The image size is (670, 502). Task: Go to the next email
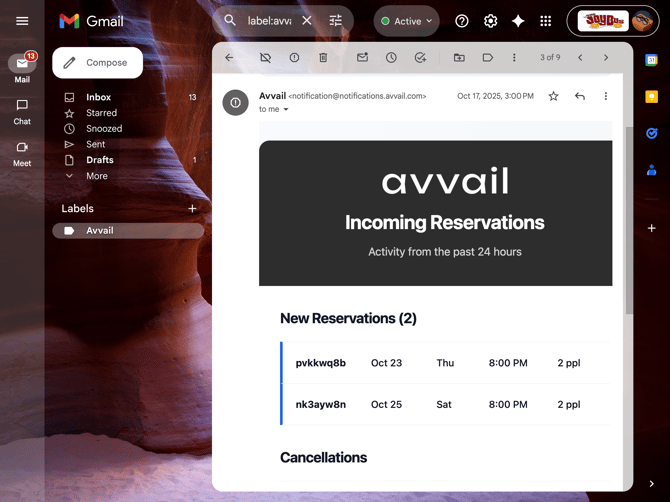(x=606, y=58)
